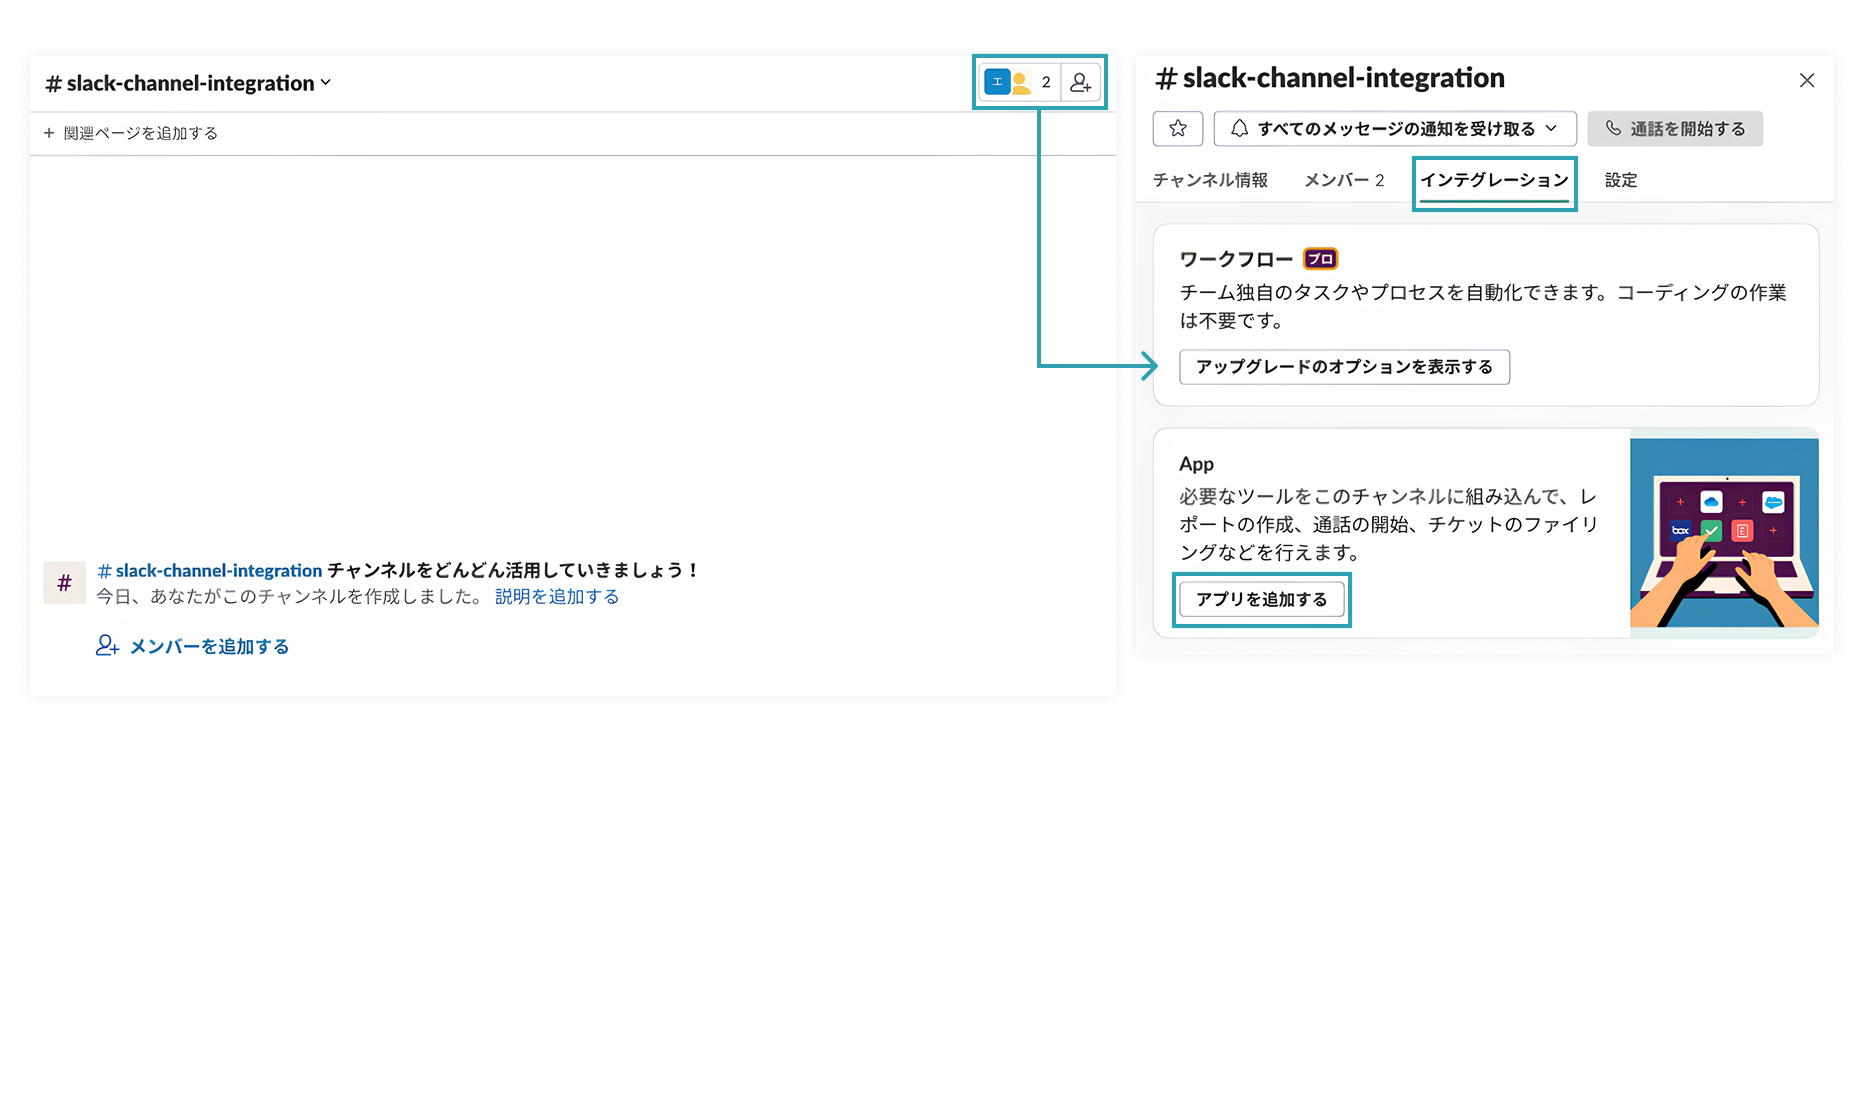Click the ワークフロー heading text
The image size is (1864, 1100).
pyautogui.click(x=1236, y=259)
